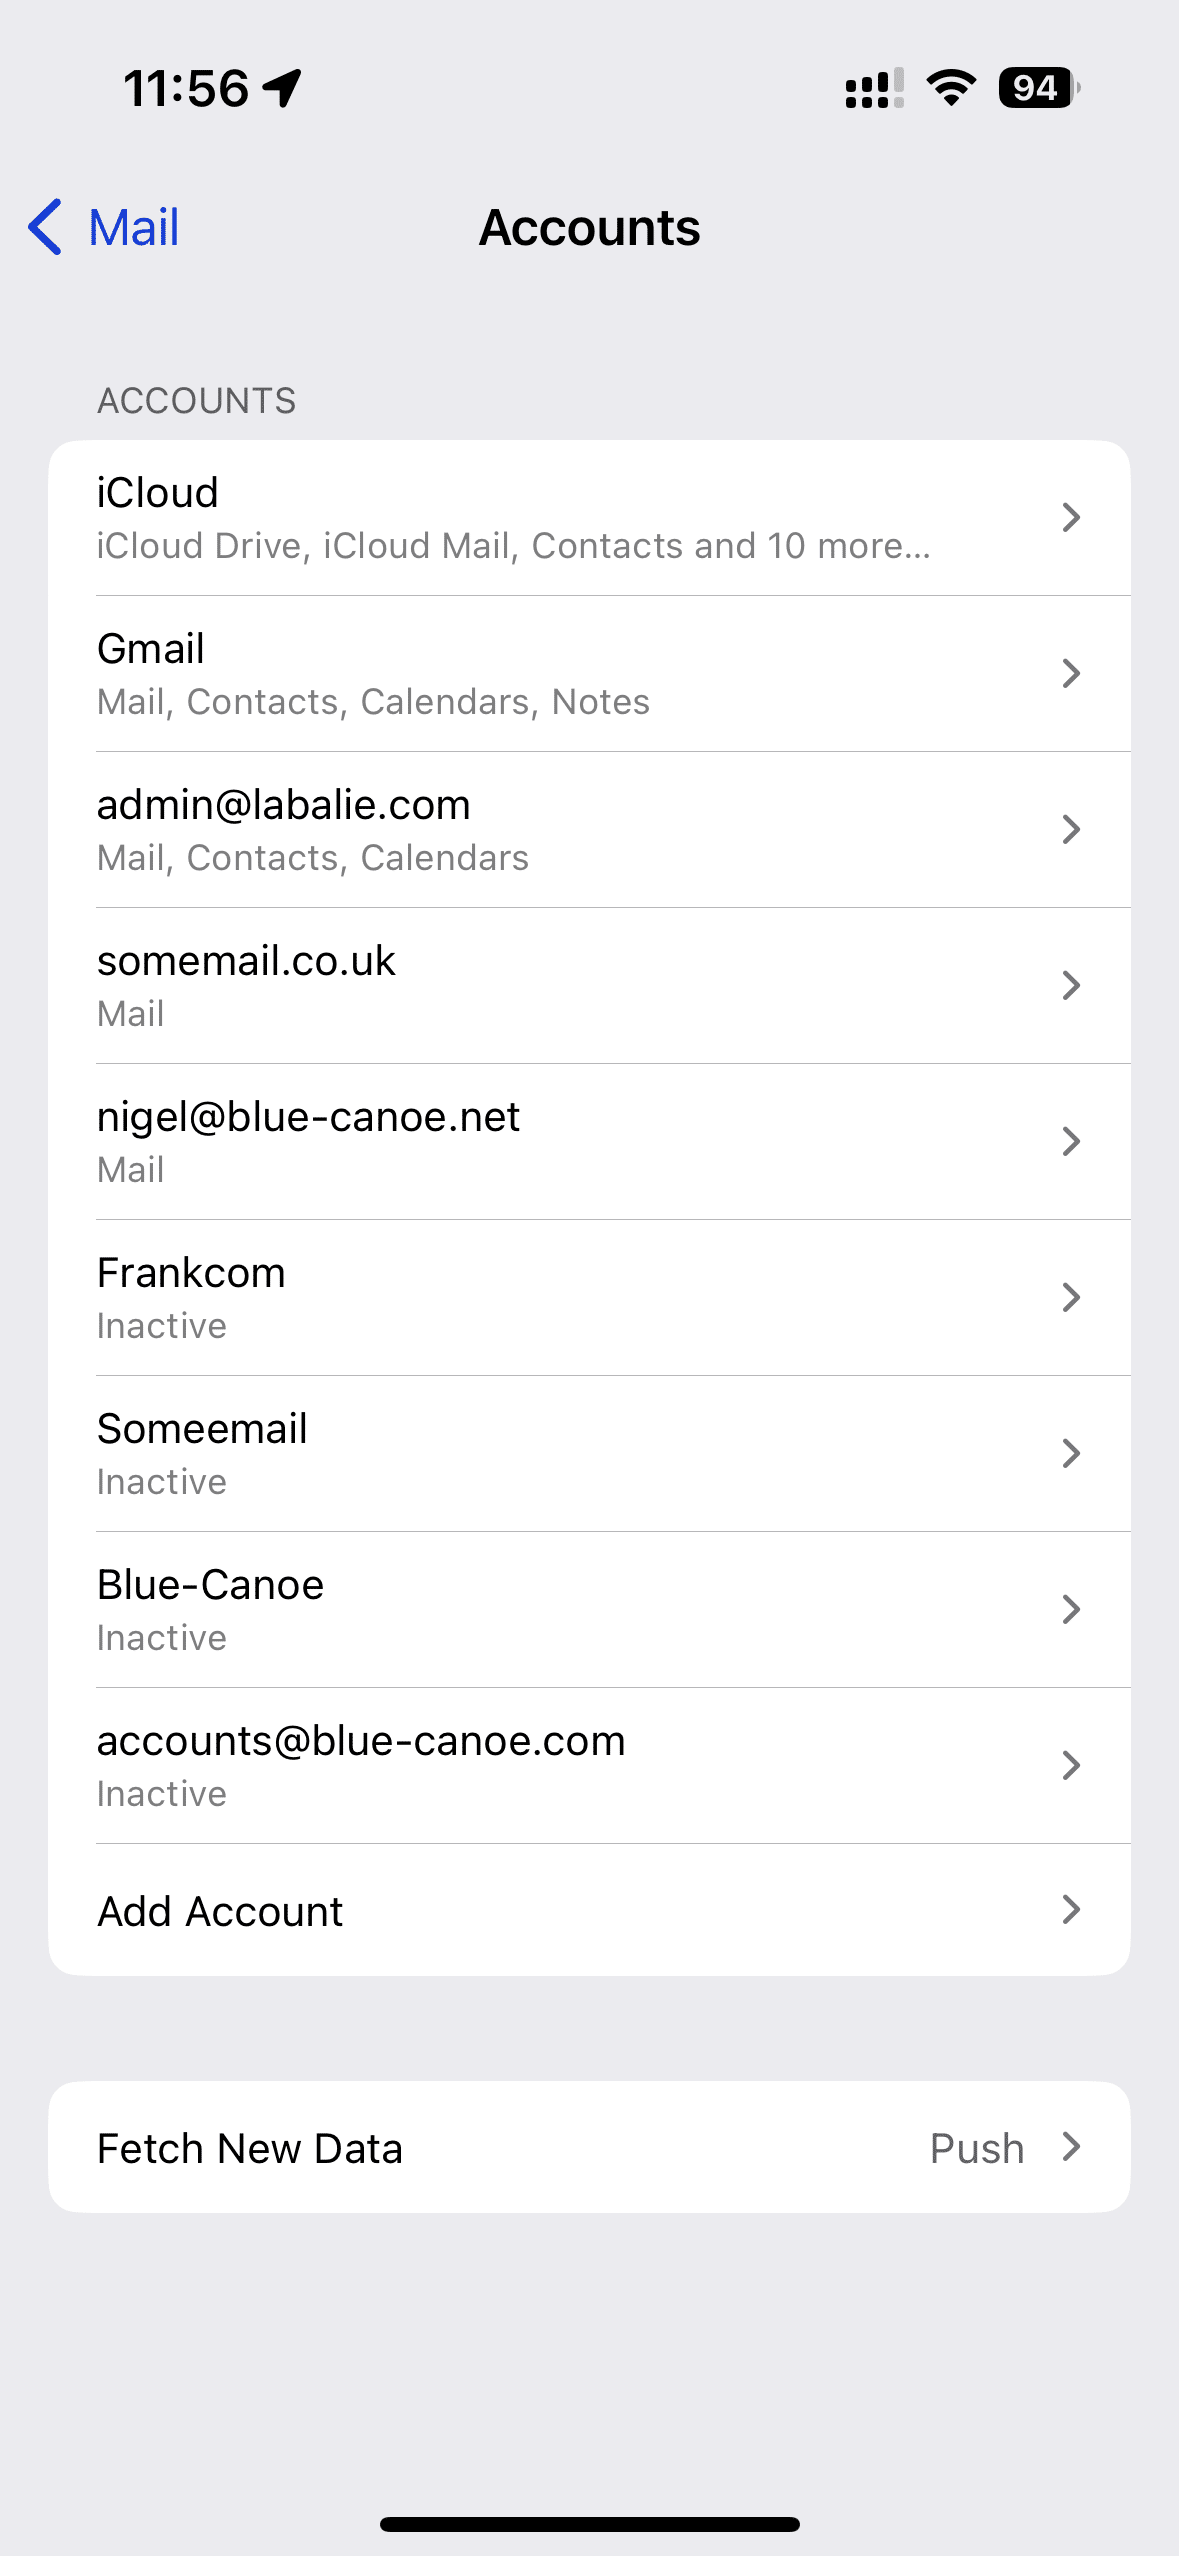This screenshot has height=2556, width=1179.
Task: Tap the location arrow icon beside the time
Action: 282,88
